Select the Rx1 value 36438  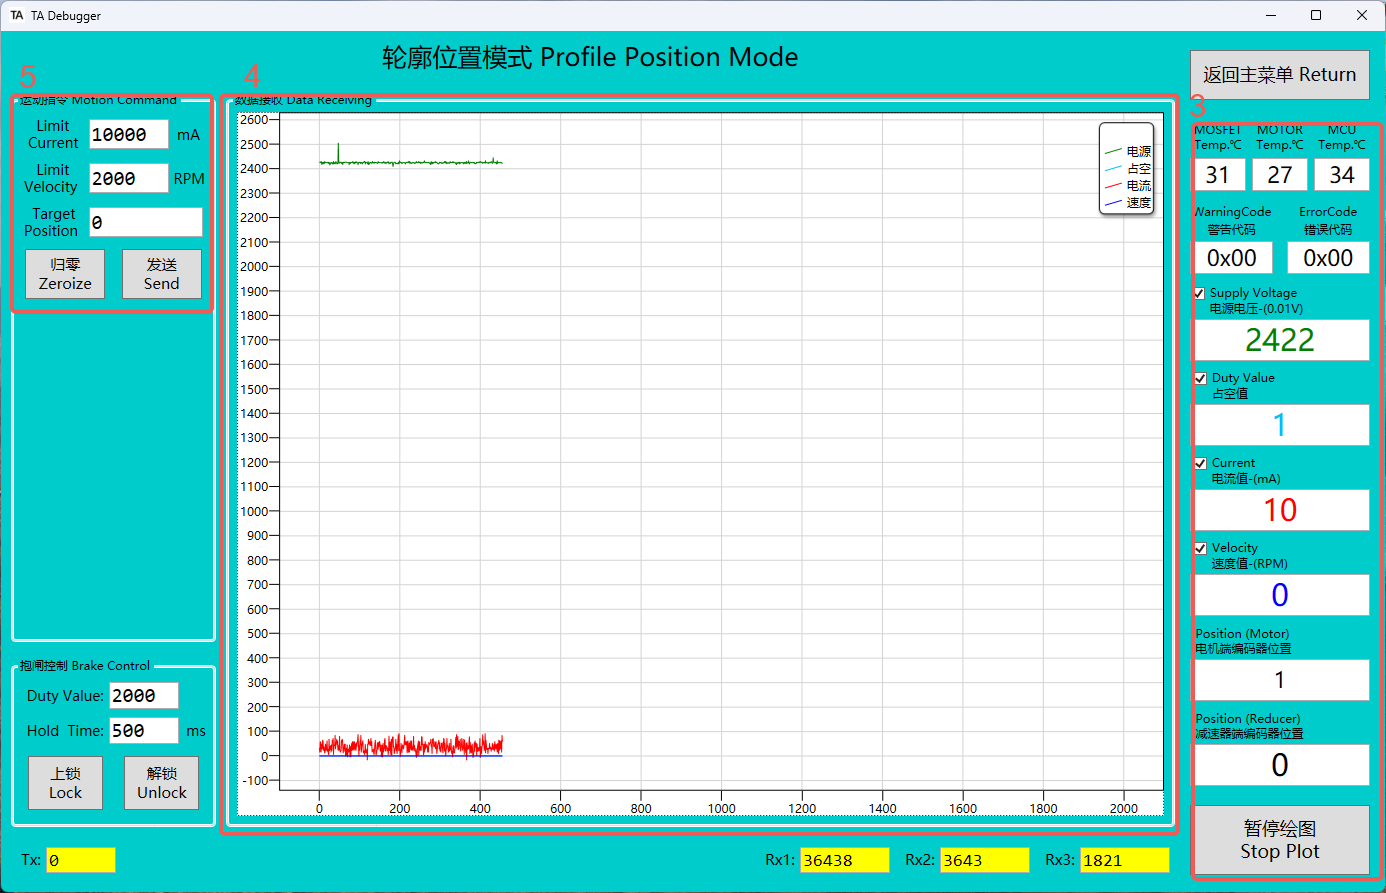[x=845, y=860]
